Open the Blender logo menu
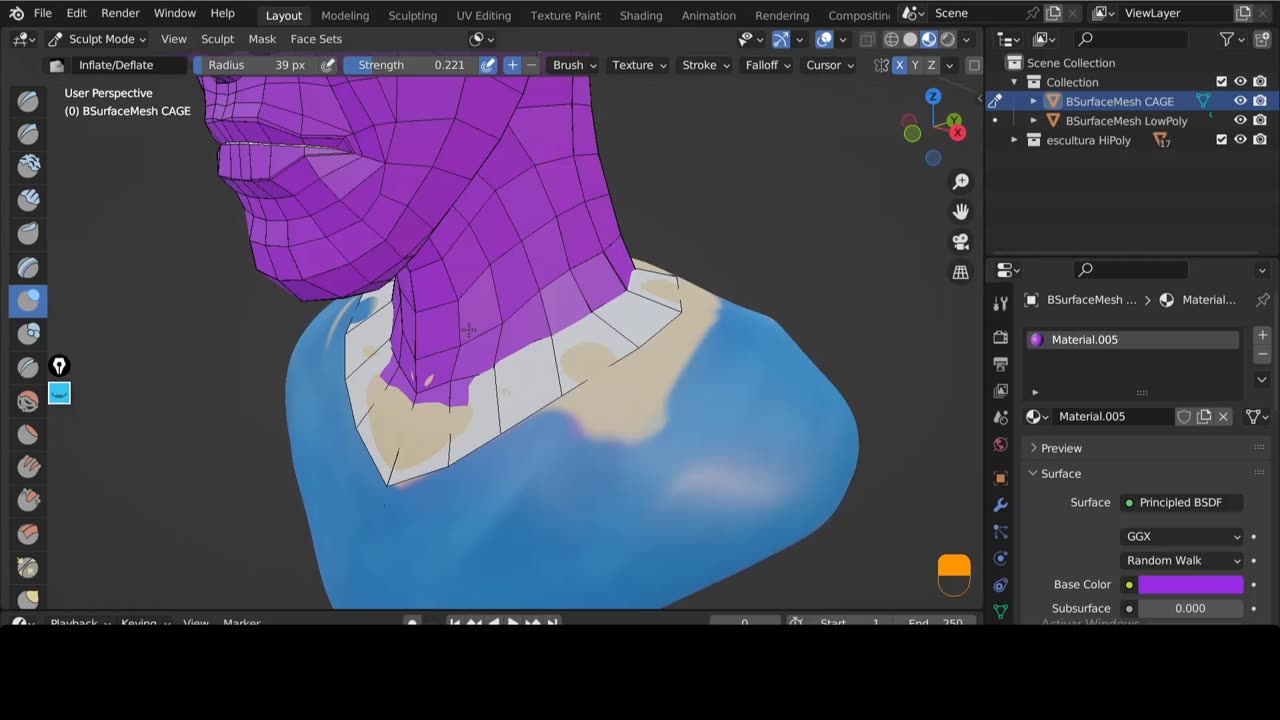The width and height of the screenshot is (1280, 720). click(x=16, y=13)
